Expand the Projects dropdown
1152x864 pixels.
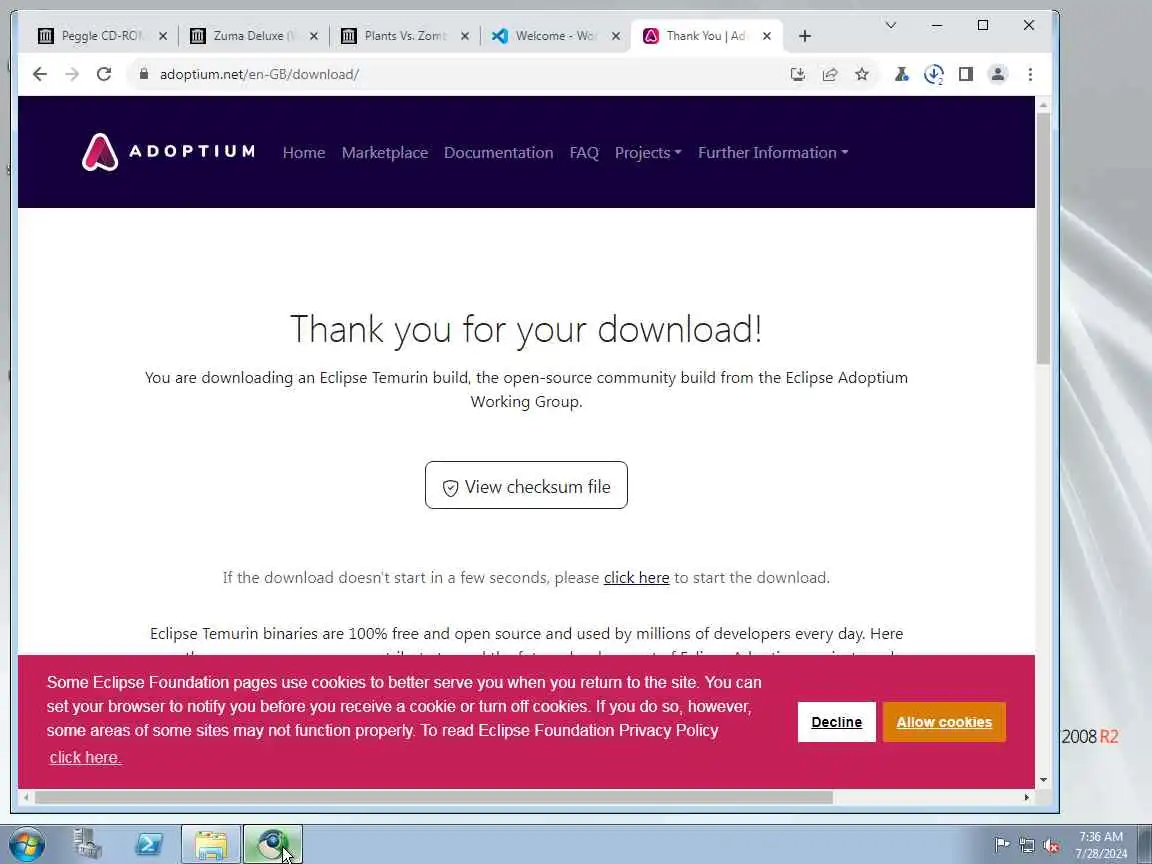click(x=648, y=153)
